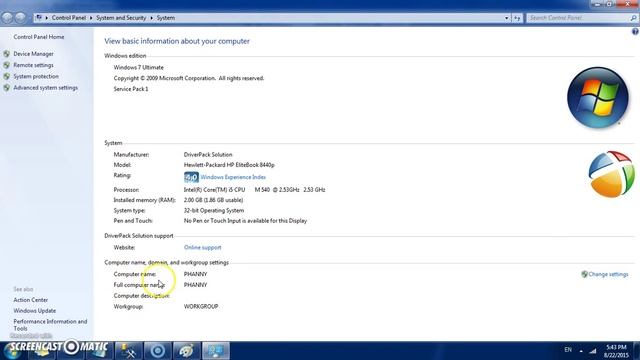The width and height of the screenshot is (640, 360).
Task: Open the tools app on the taskbar
Action: 129,351
